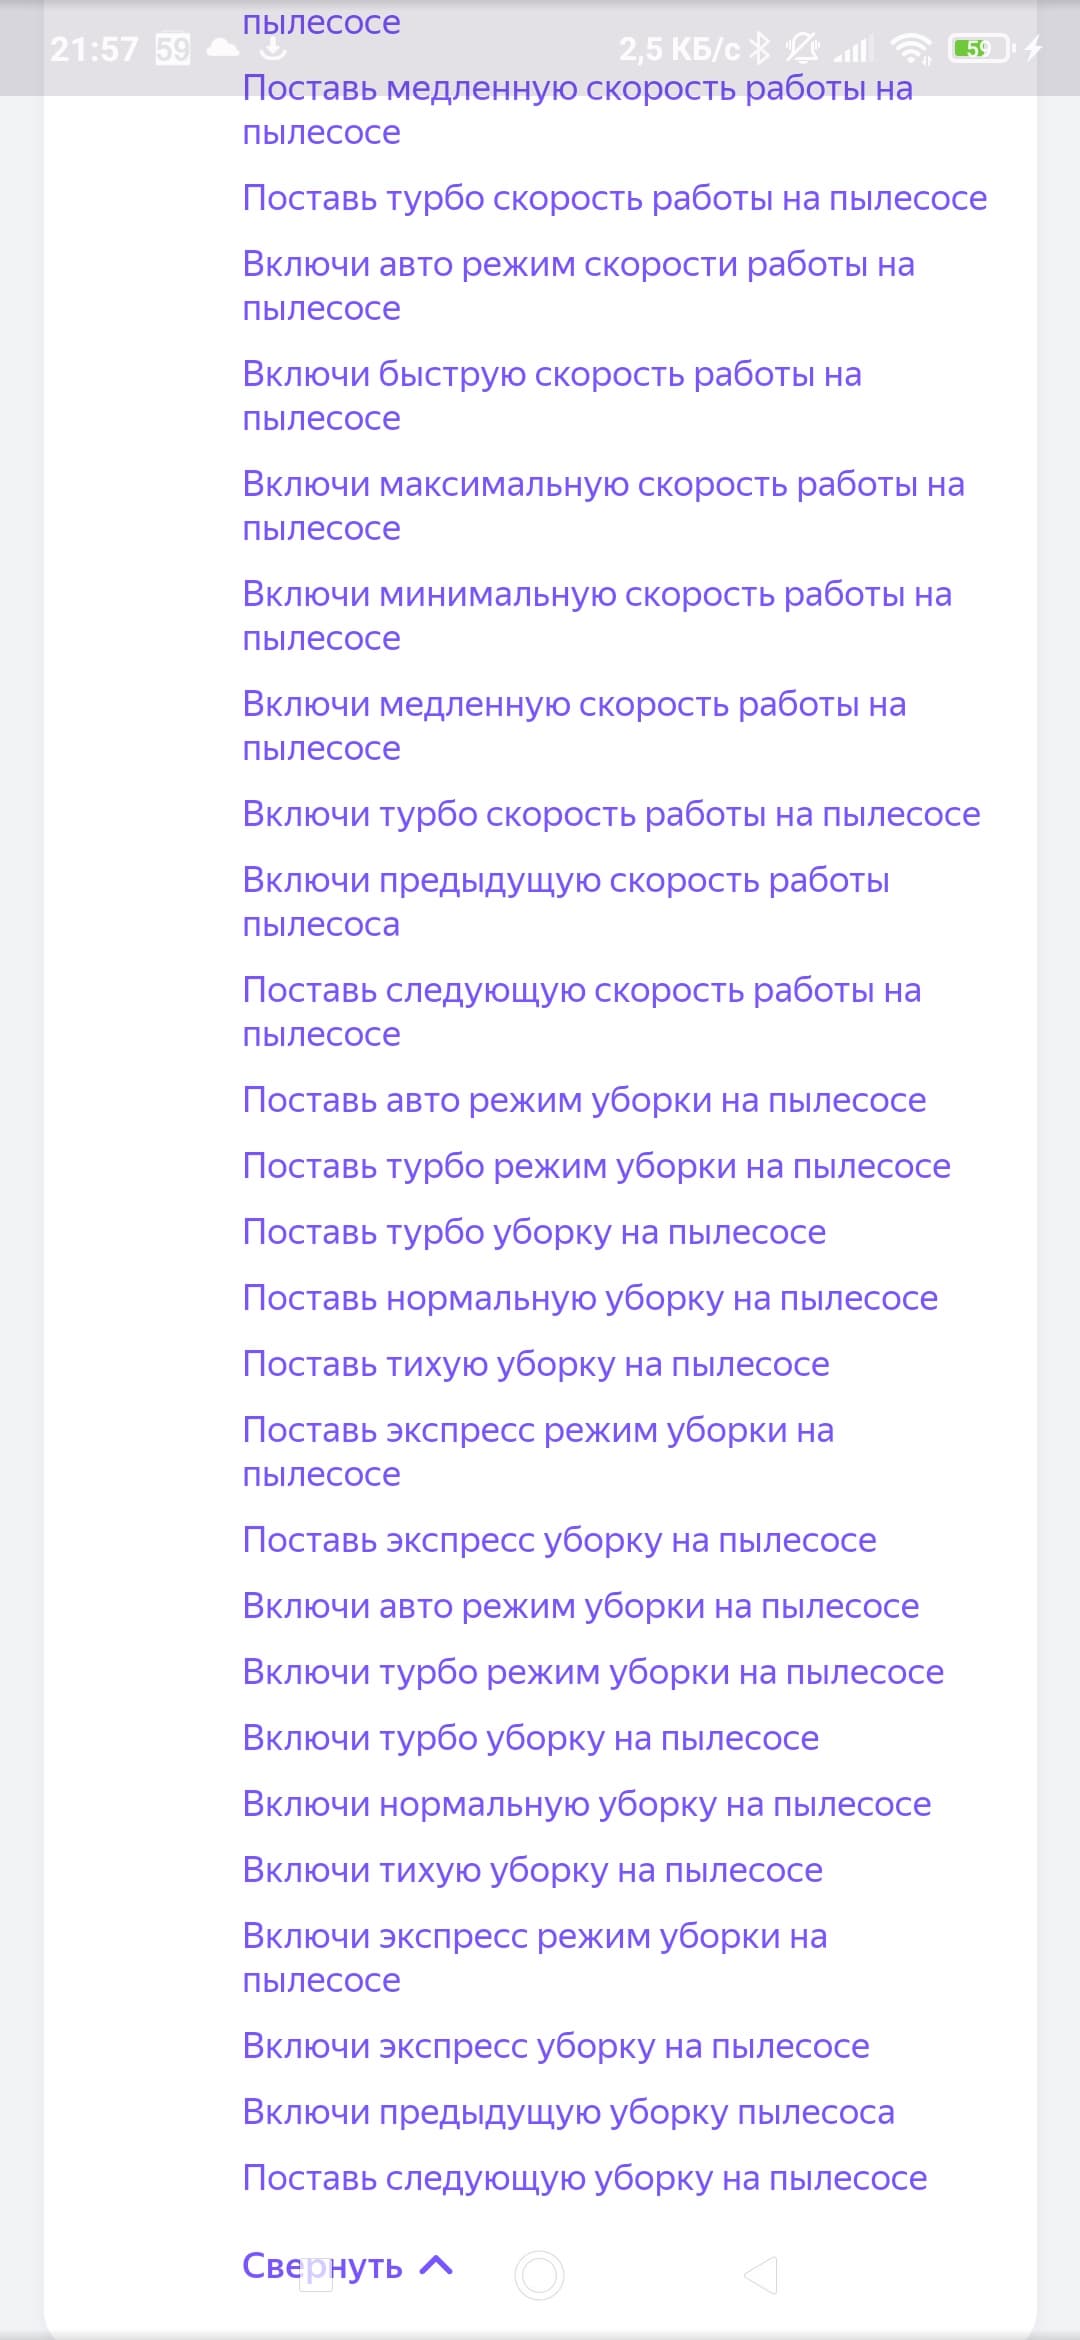The height and width of the screenshot is (2340, 1080).
Task: Tap "Поставь экспресс уборку на пылесосе"
Action: pyautogui.click(x=559, y=1540)
